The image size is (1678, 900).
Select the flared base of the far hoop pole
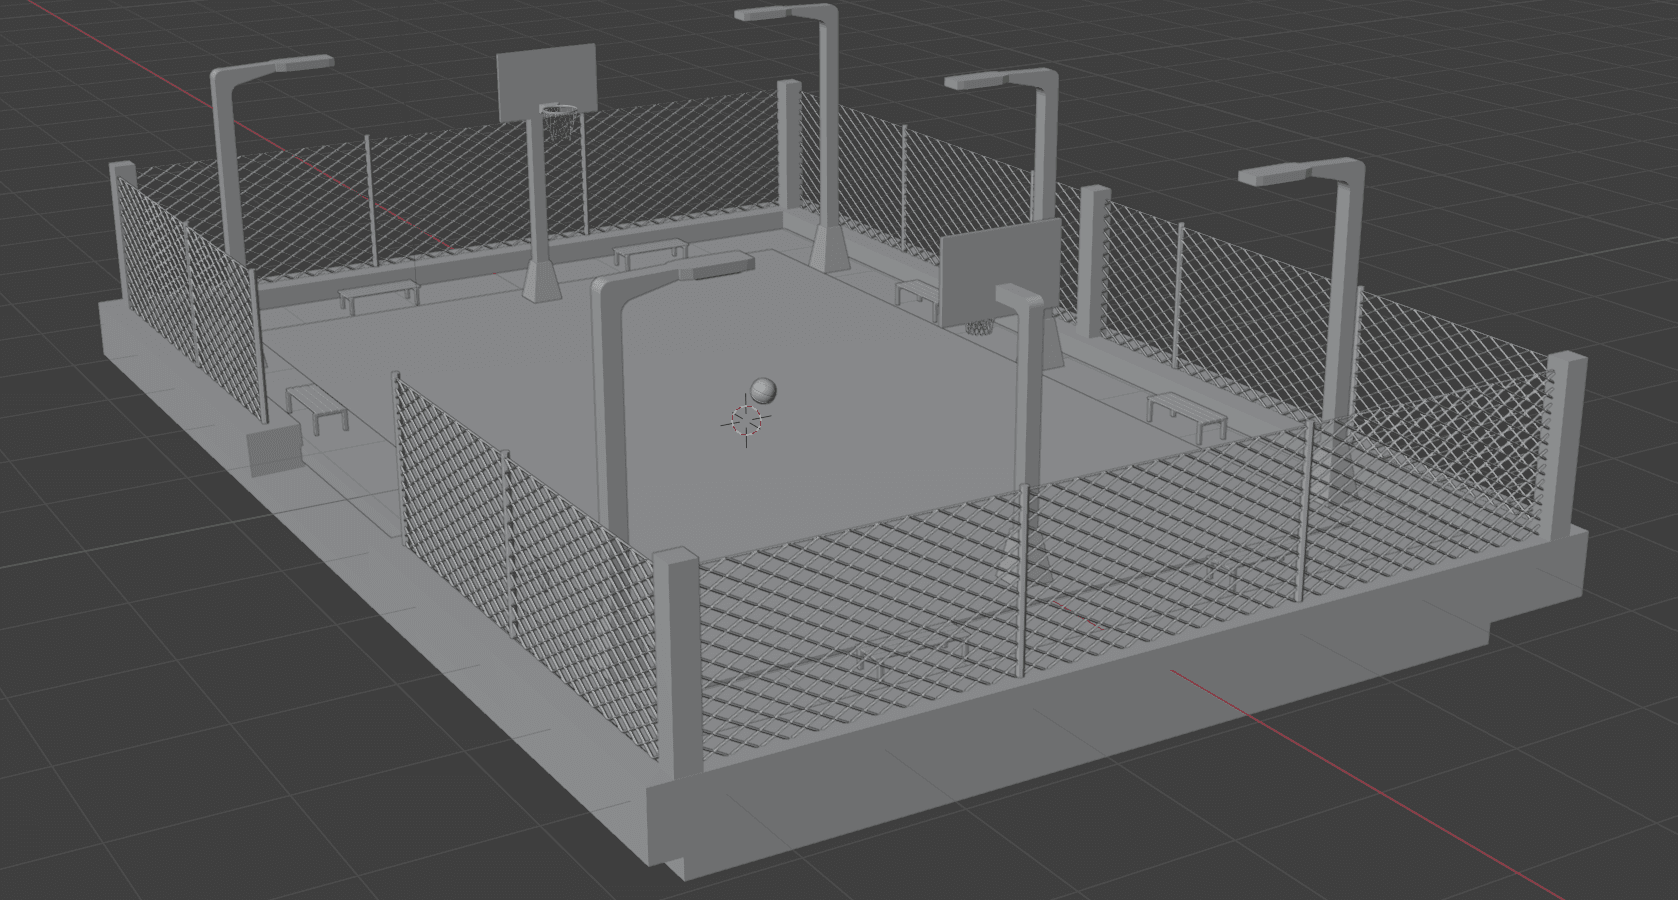542,281
